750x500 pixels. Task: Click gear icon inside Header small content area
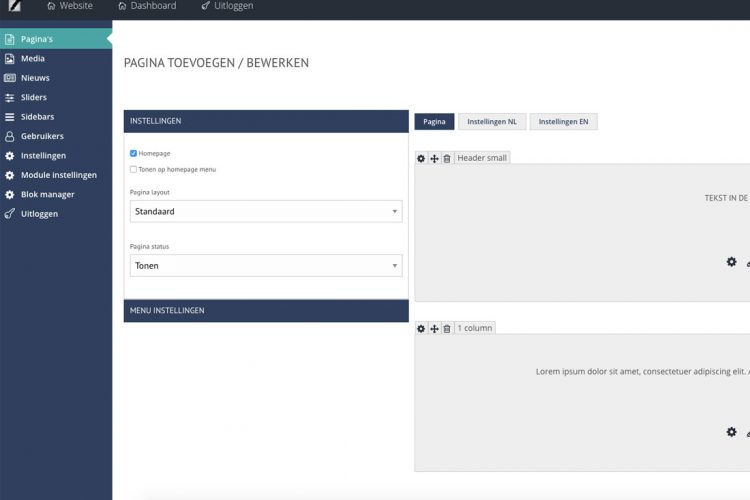(731, 262)
